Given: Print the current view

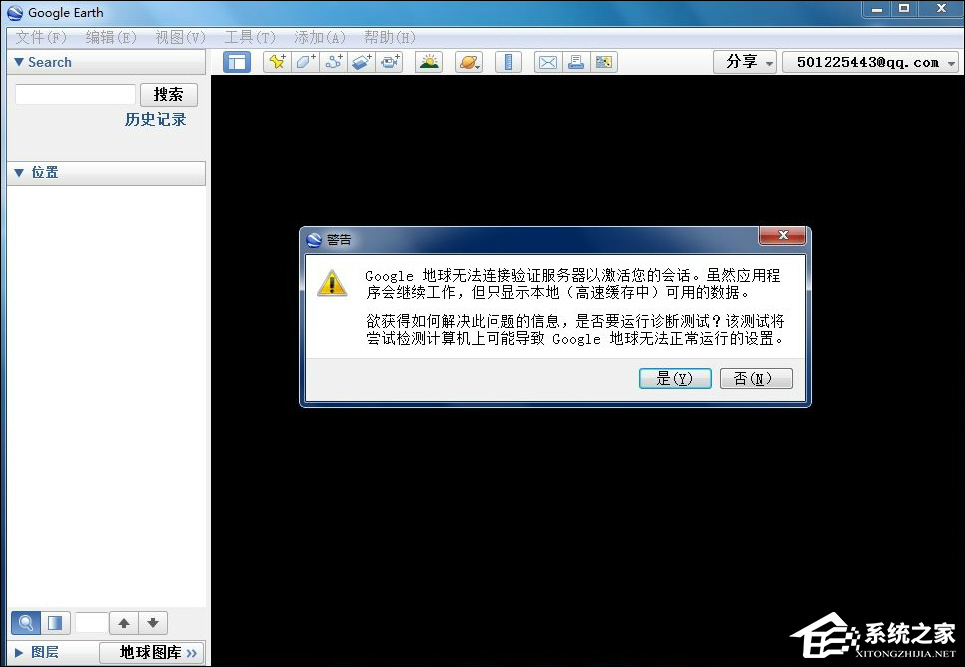Looking at the screenshot, I should click(x=576, y=61).
